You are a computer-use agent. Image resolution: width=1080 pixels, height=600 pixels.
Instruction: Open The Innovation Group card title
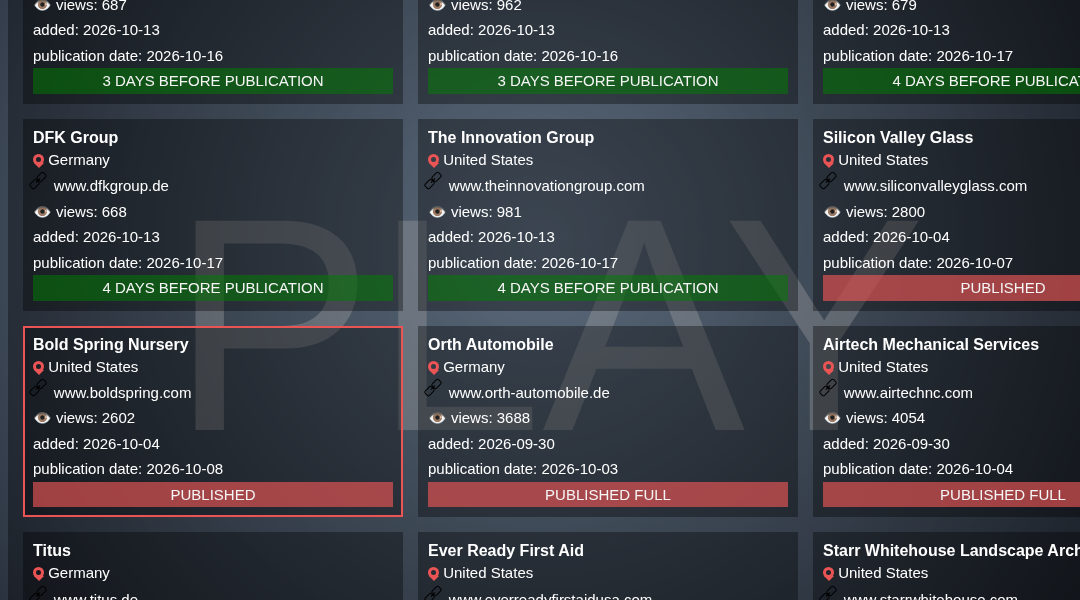[x=510, y=137]
